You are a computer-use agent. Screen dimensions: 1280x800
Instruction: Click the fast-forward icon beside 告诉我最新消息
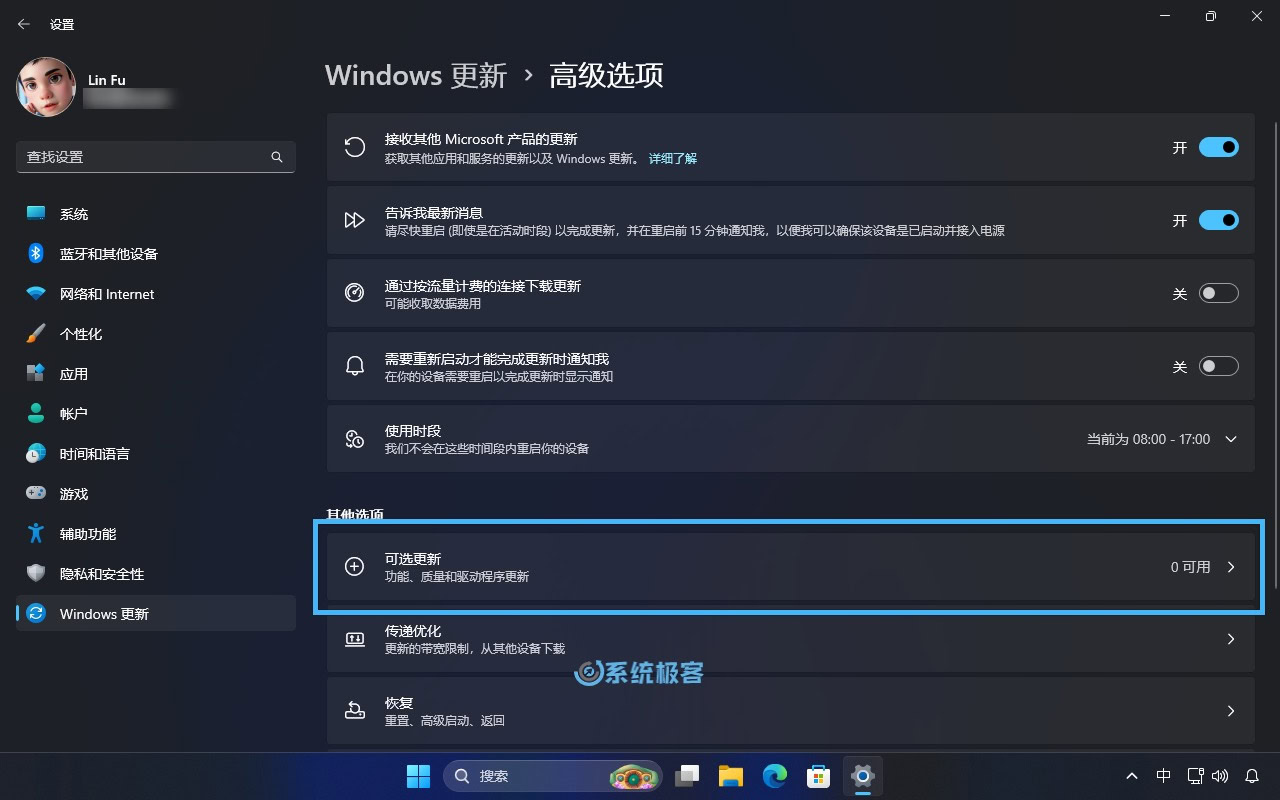pos(354,220)
